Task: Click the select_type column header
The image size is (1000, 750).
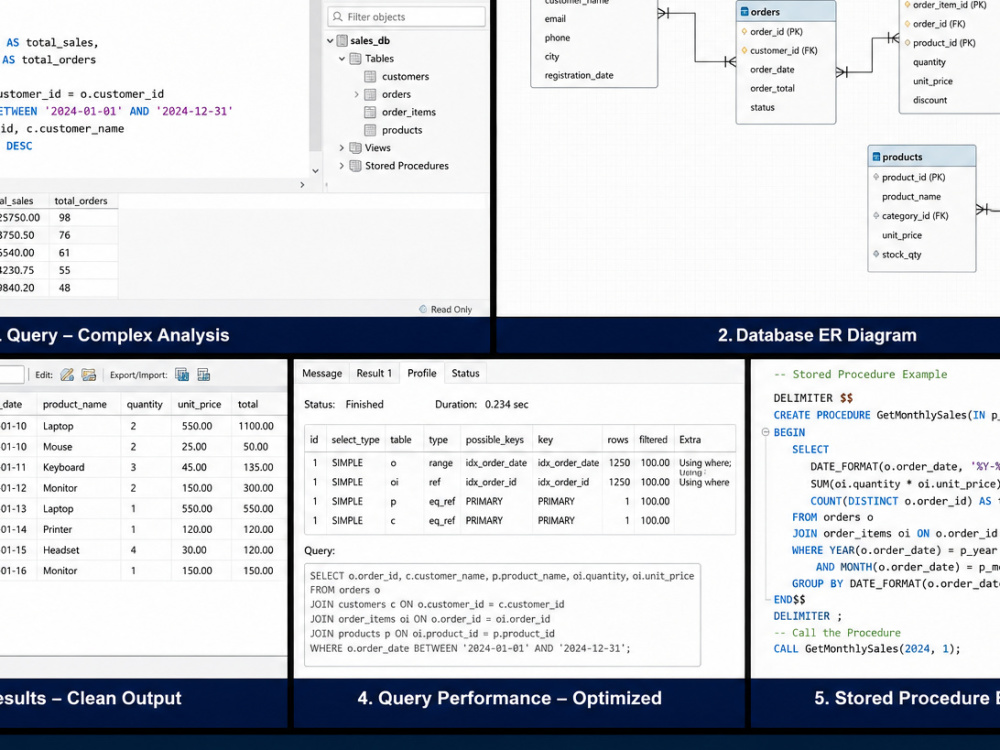Action: [355, 439]
